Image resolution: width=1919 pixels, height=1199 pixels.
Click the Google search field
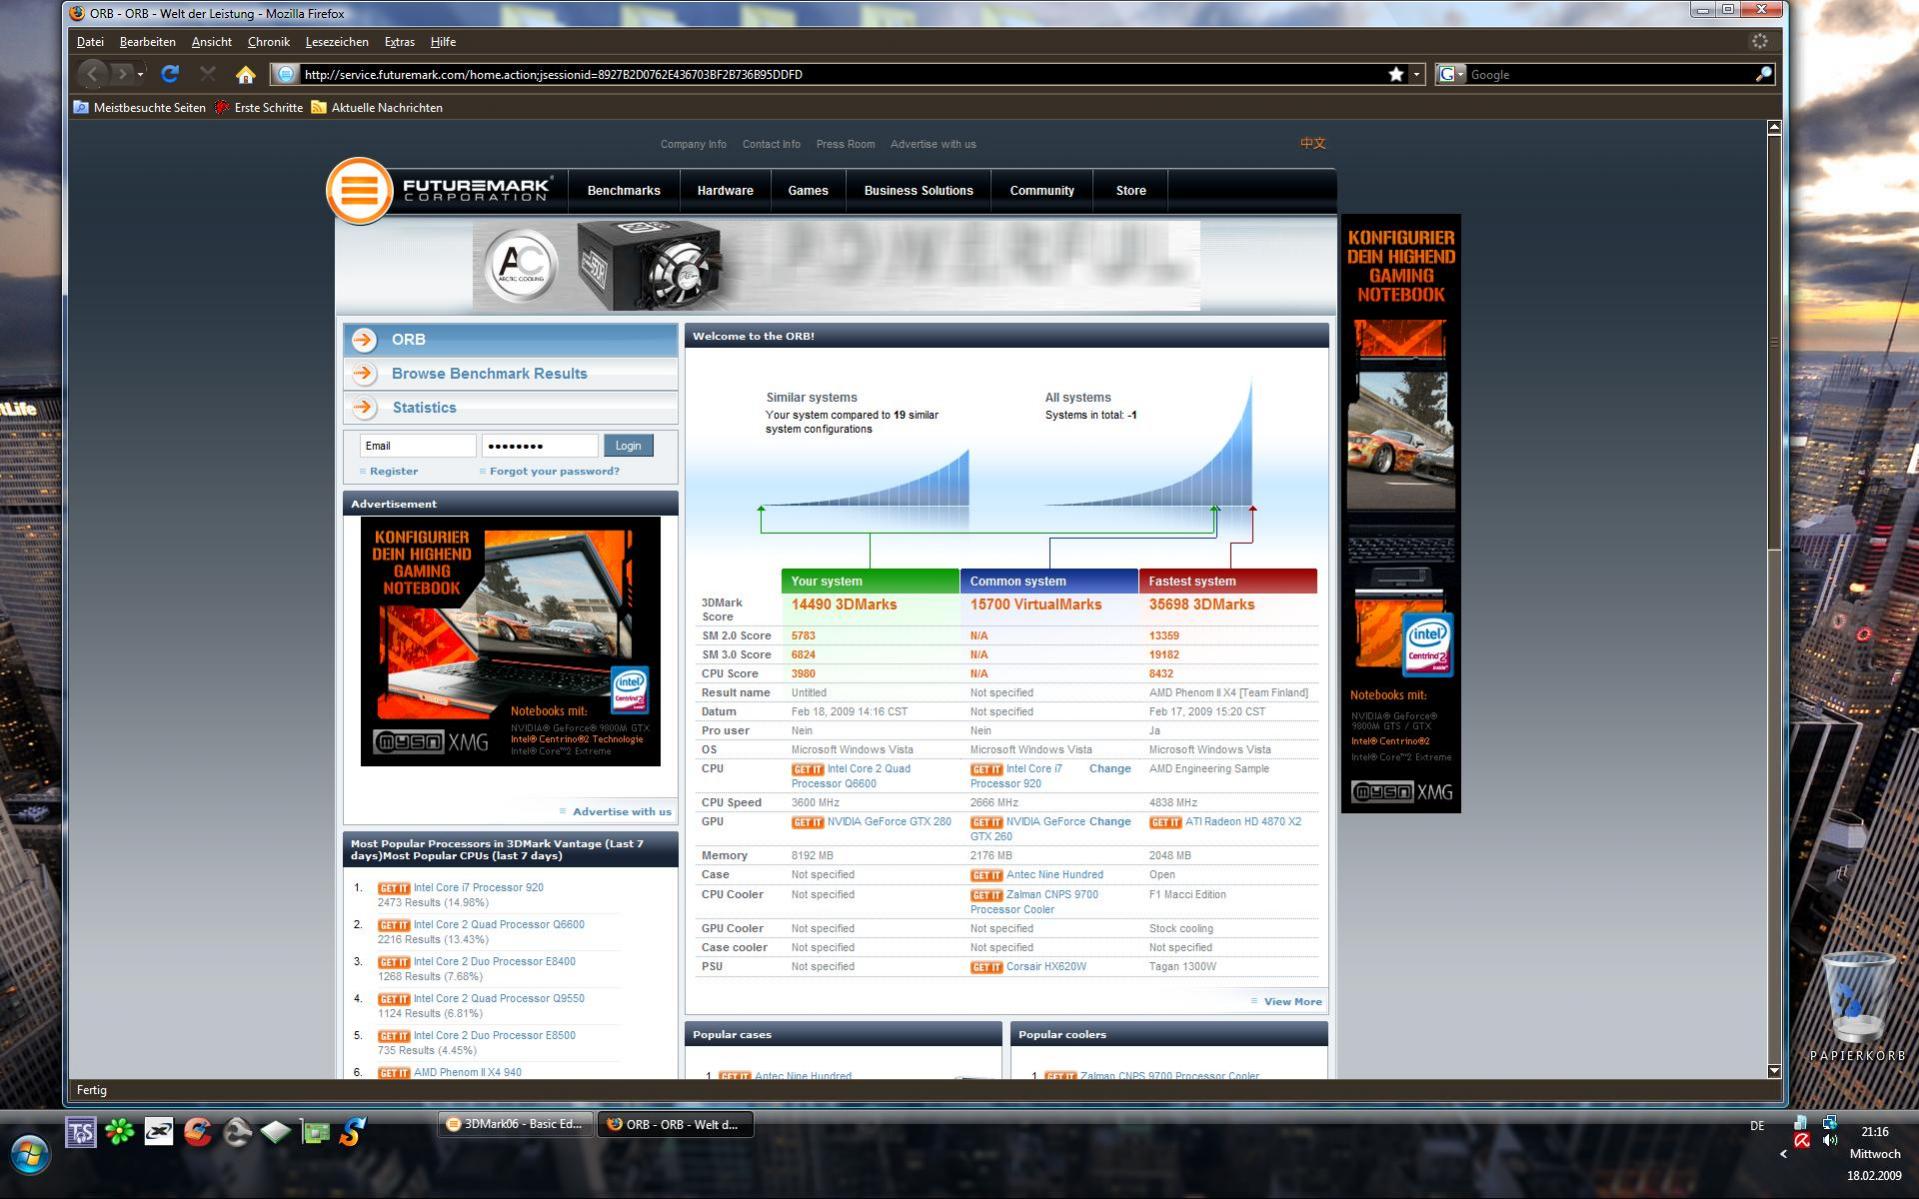tap(1610, 74)
